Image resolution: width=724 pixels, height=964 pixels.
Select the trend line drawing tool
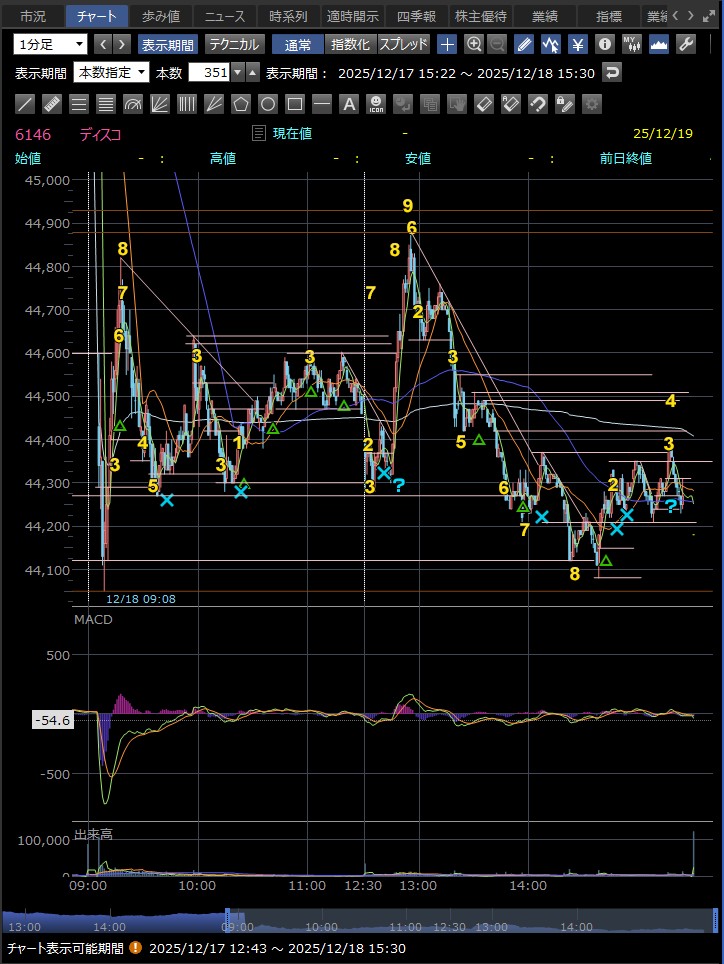[26, 103]
